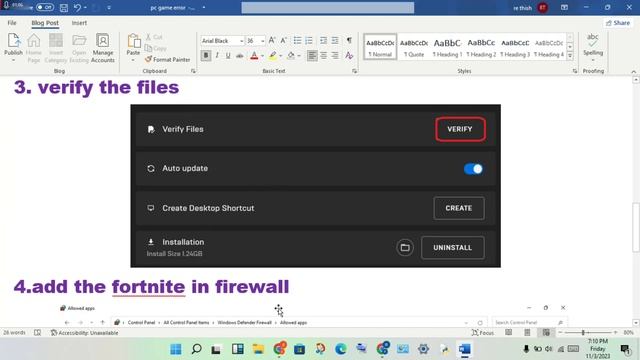The width and height of the screenshot is (640, 360).
Task: Apply the Heading 4 style
Action: 549,47
